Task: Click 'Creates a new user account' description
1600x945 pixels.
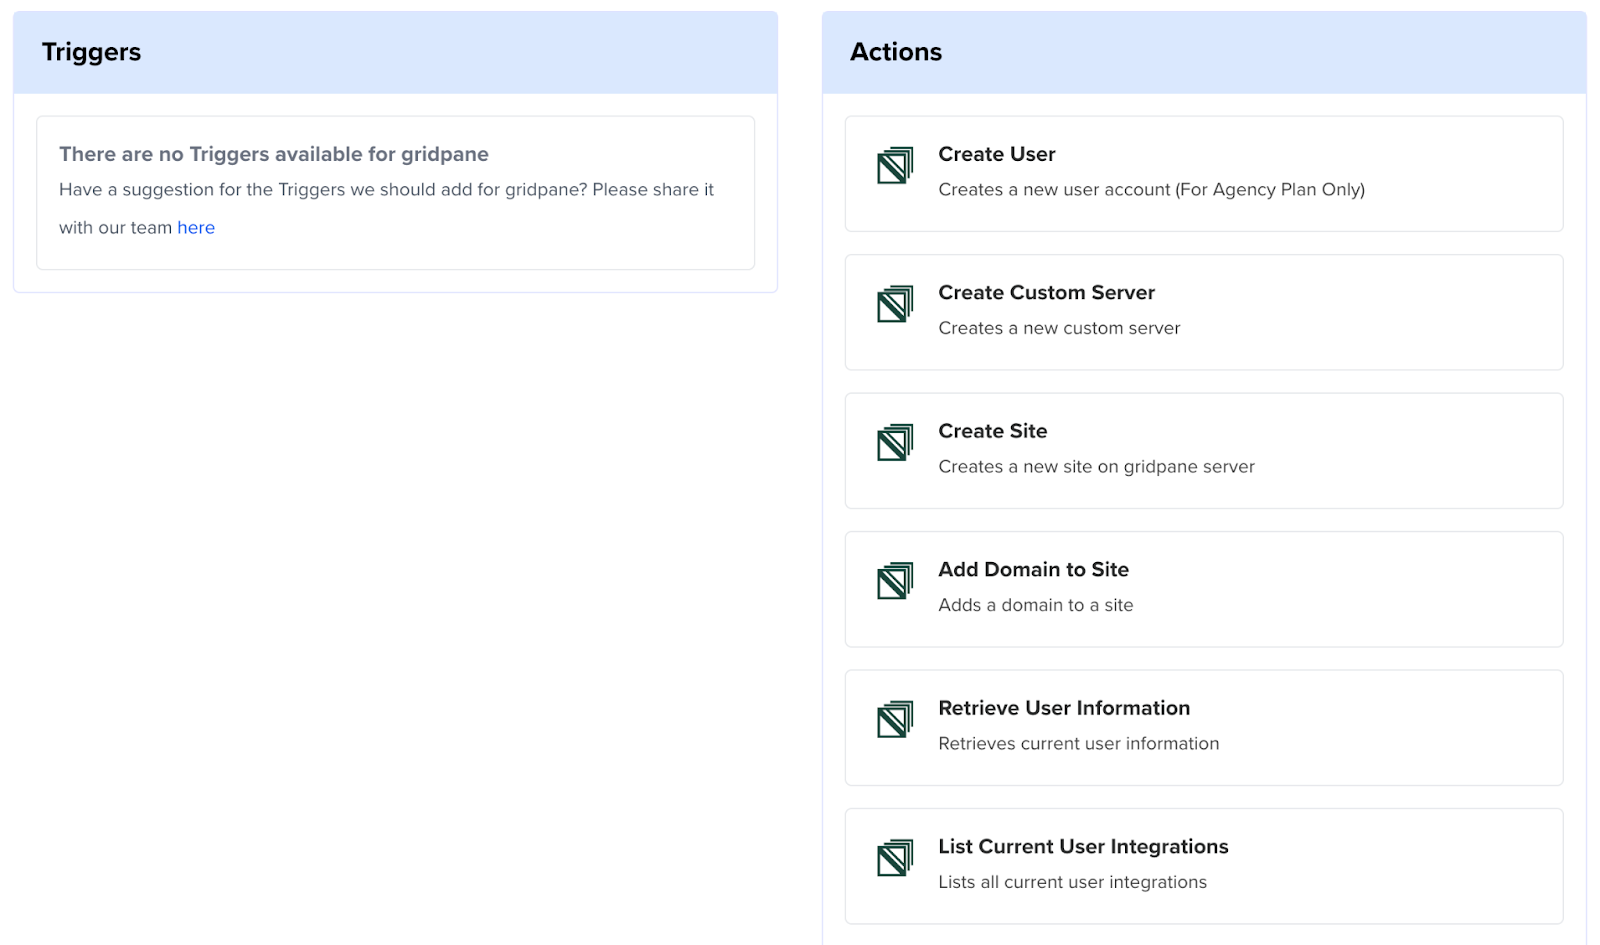Action: tap(1151, 190)
